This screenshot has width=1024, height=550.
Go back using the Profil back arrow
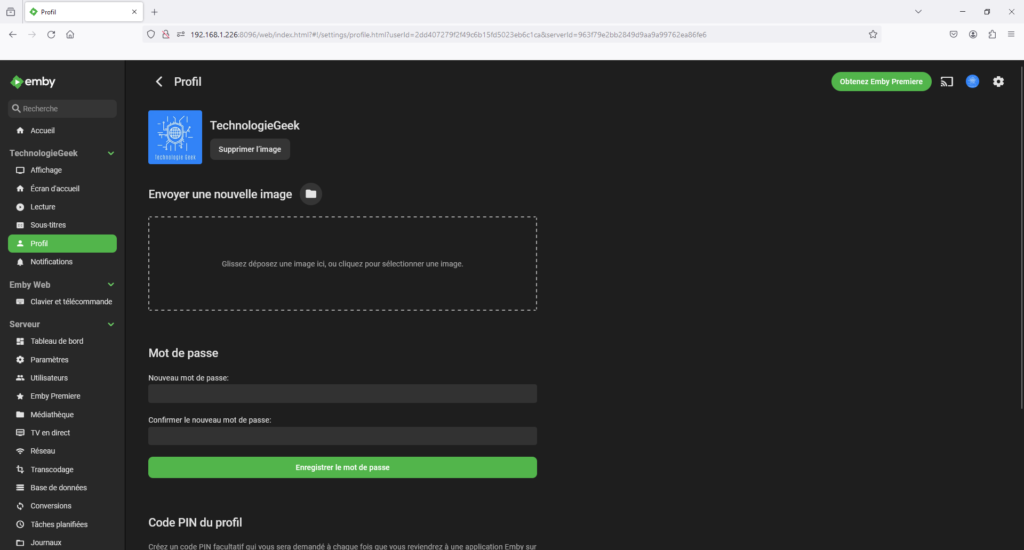pos(158,82)
